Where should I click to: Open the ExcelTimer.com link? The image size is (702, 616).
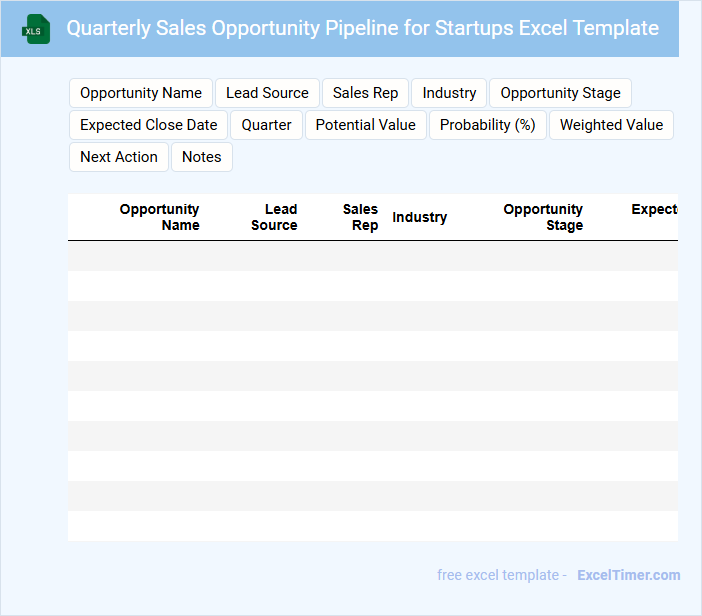tap(628, 575)
